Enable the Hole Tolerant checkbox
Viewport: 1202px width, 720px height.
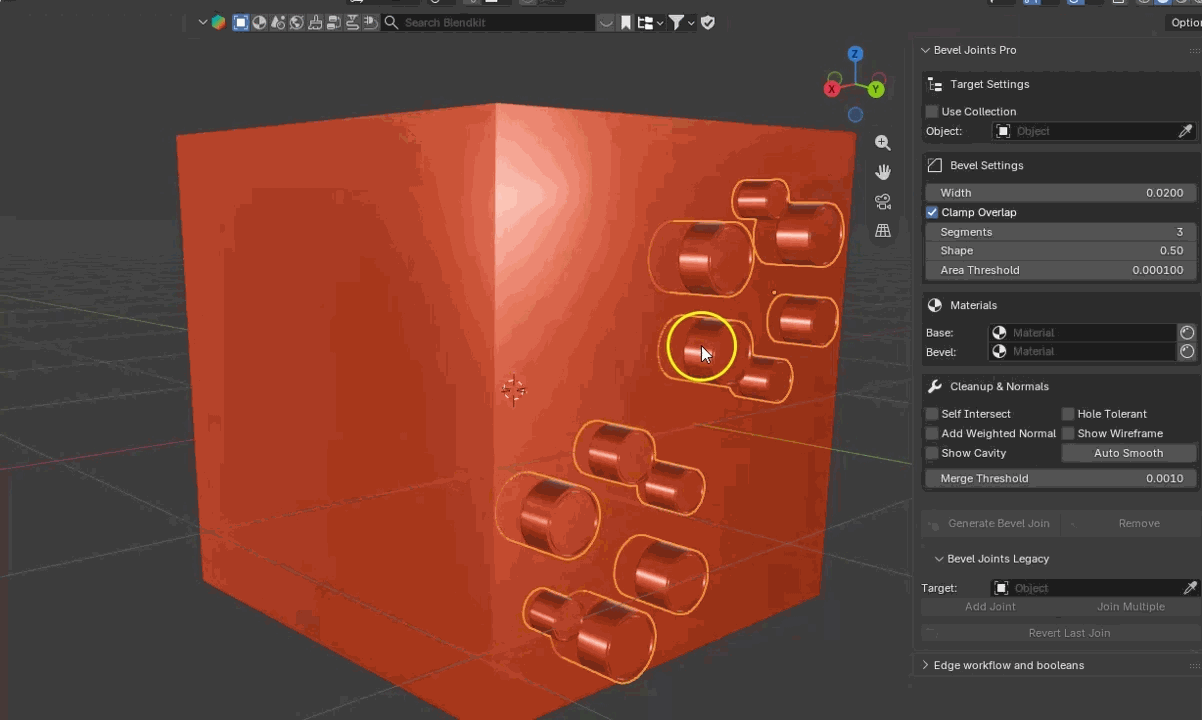(1068, 414)
